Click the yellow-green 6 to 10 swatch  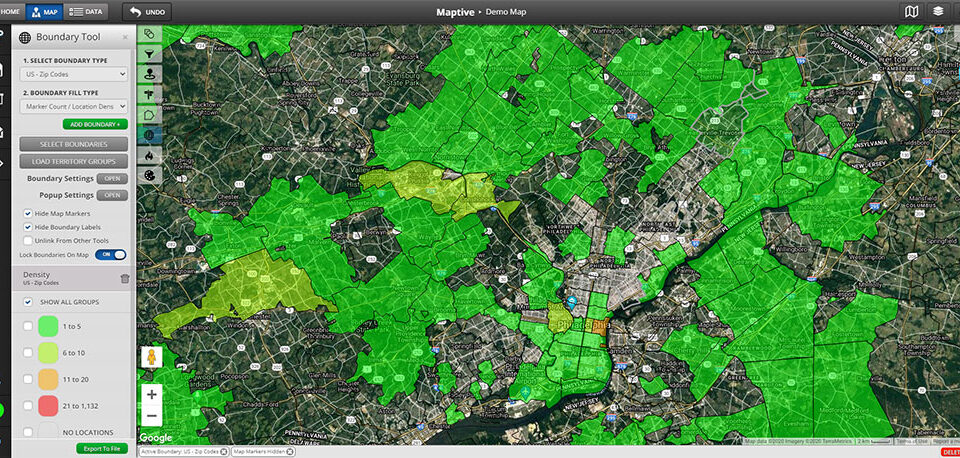(48, 353)
